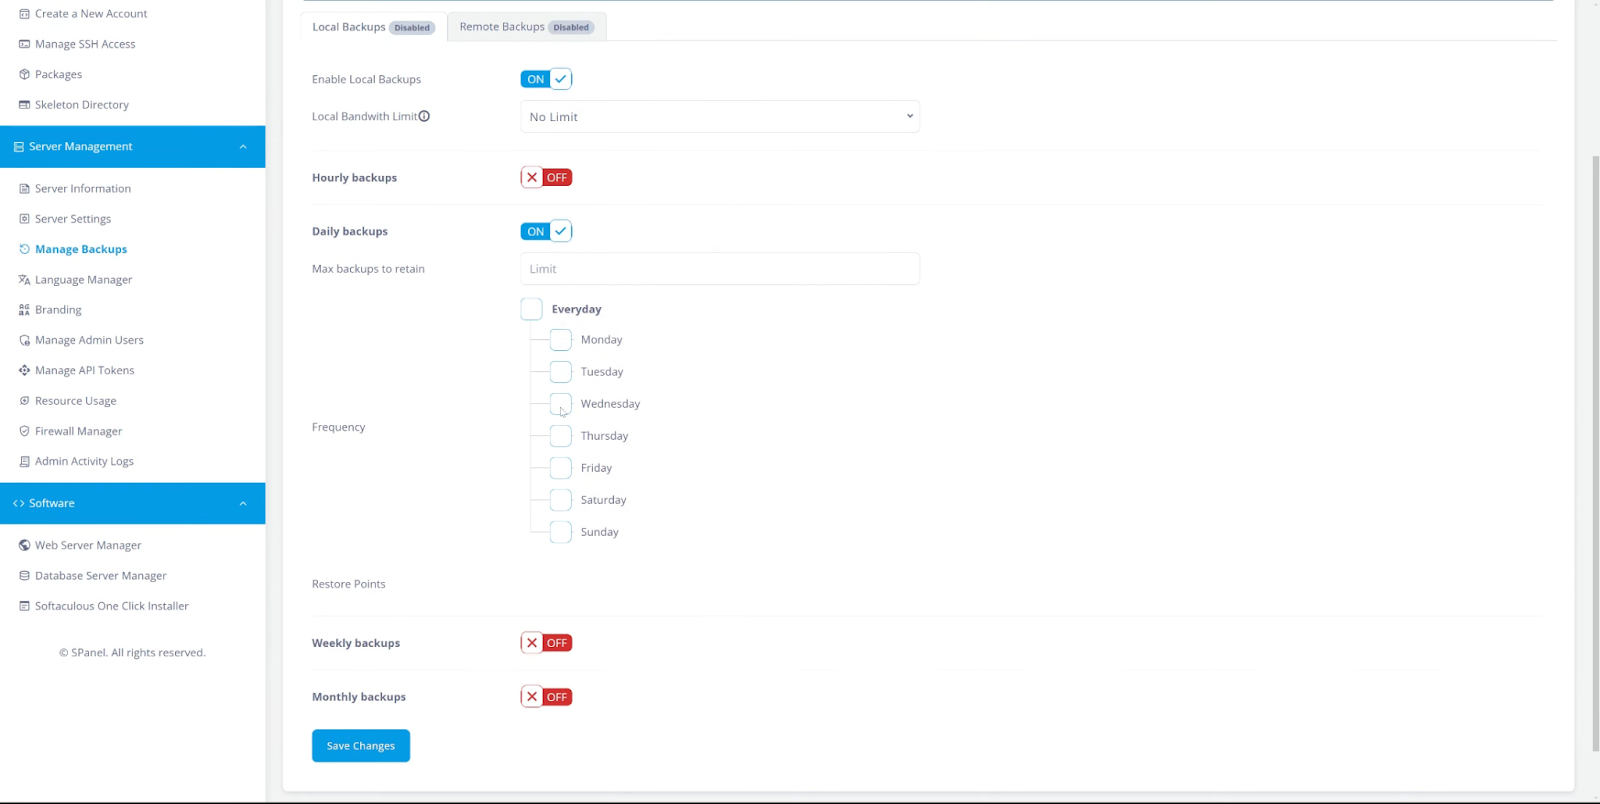Turn off Daily backups switch
Image resolution: width=1600 pixels, height=804 pixels.
(x=546, y=231)
